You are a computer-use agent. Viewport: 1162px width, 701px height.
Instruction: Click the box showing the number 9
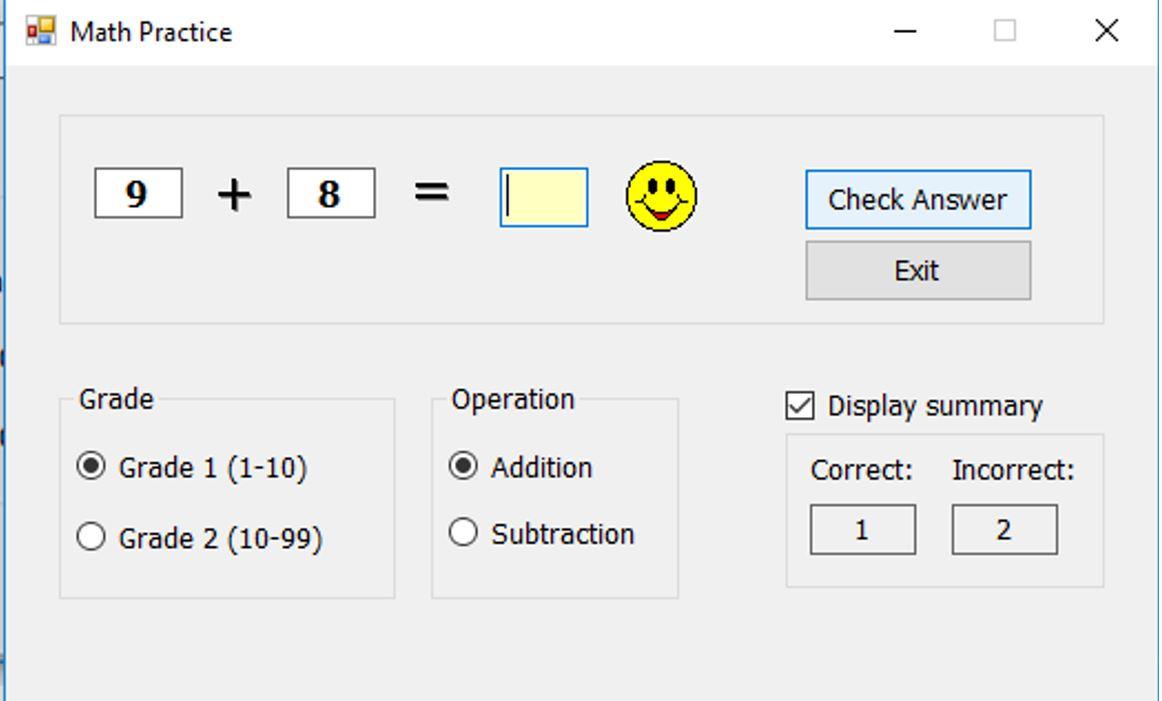[x=137, y=193]
